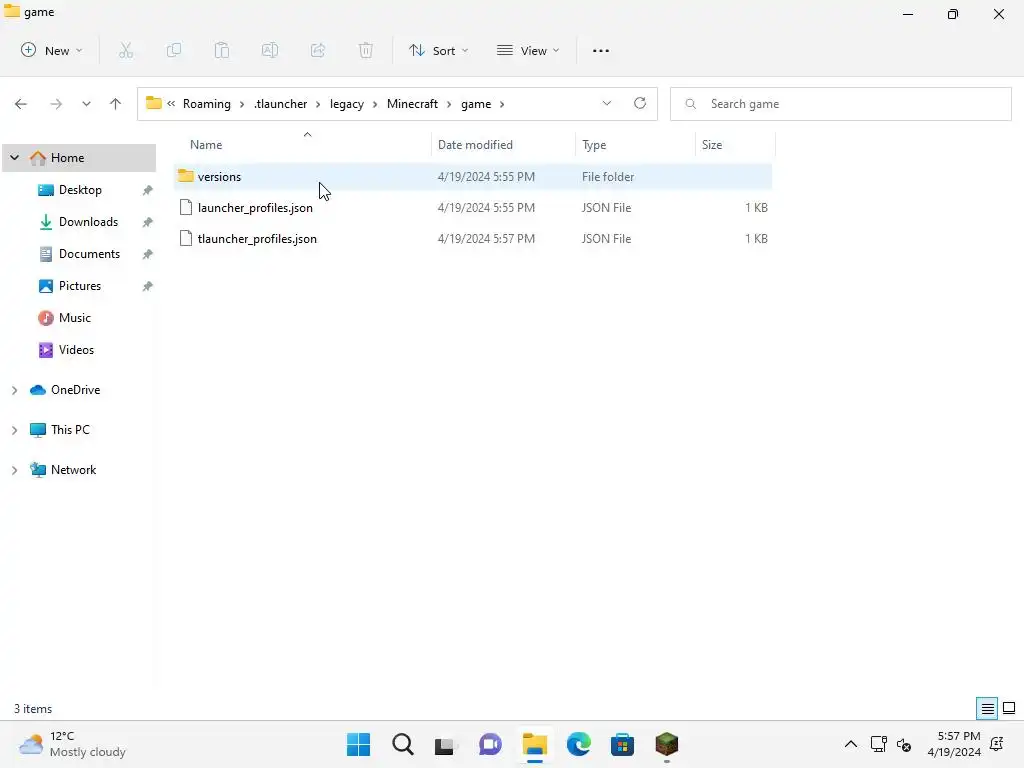
Task: Click the versions folder icon
Action: pos(186,176)
